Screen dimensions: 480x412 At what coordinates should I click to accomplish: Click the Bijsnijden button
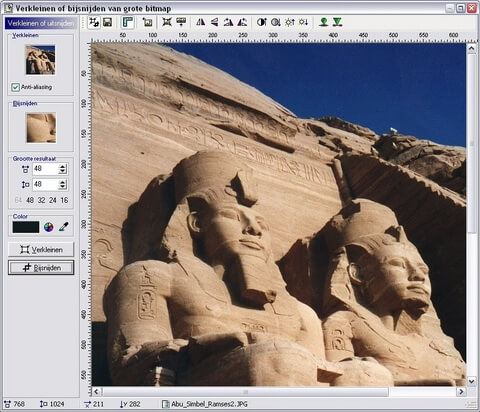(41, 268)
